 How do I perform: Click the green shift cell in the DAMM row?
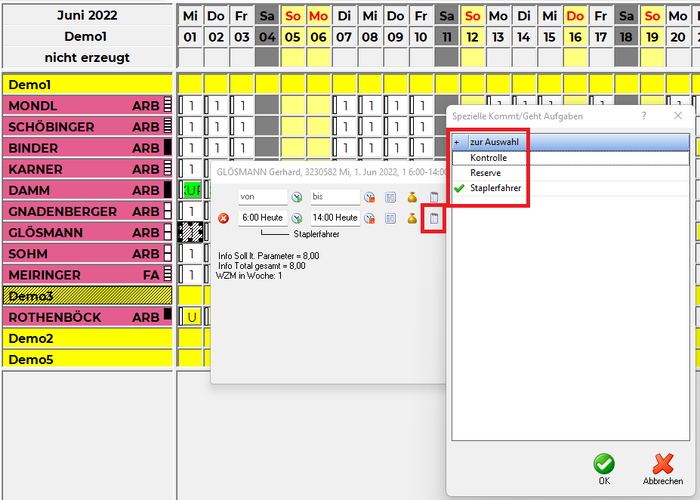190,190
